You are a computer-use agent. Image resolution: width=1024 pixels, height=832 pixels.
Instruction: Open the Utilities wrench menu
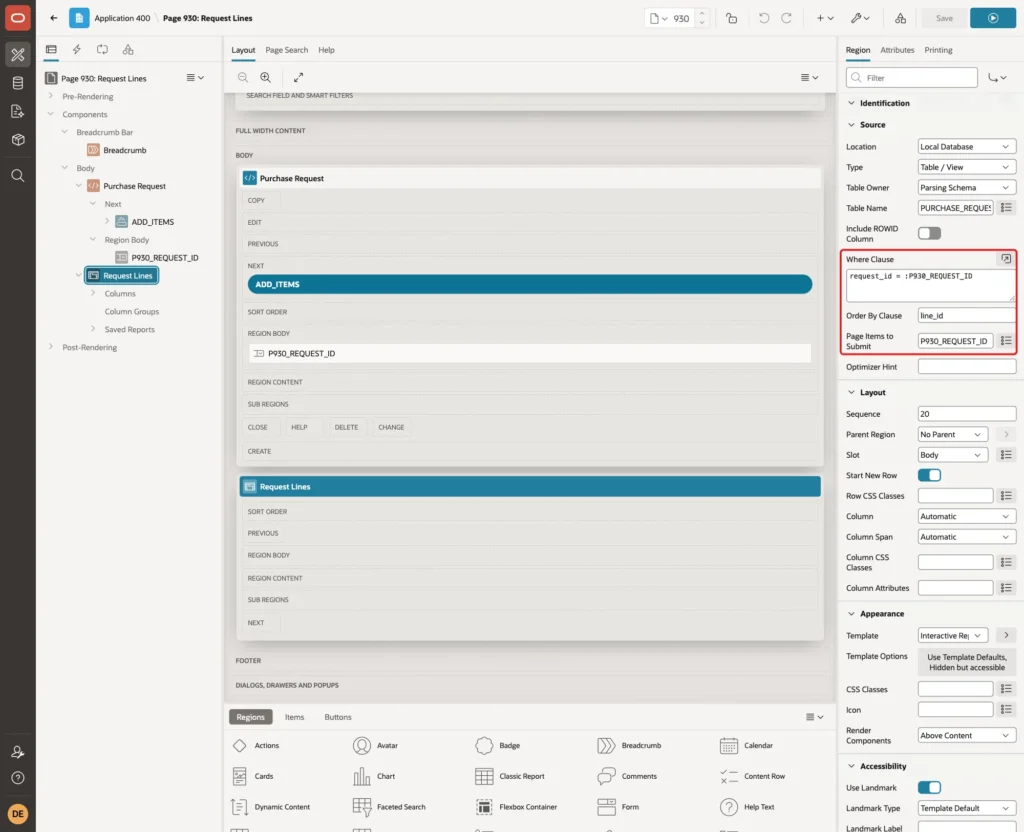[860, 18]
